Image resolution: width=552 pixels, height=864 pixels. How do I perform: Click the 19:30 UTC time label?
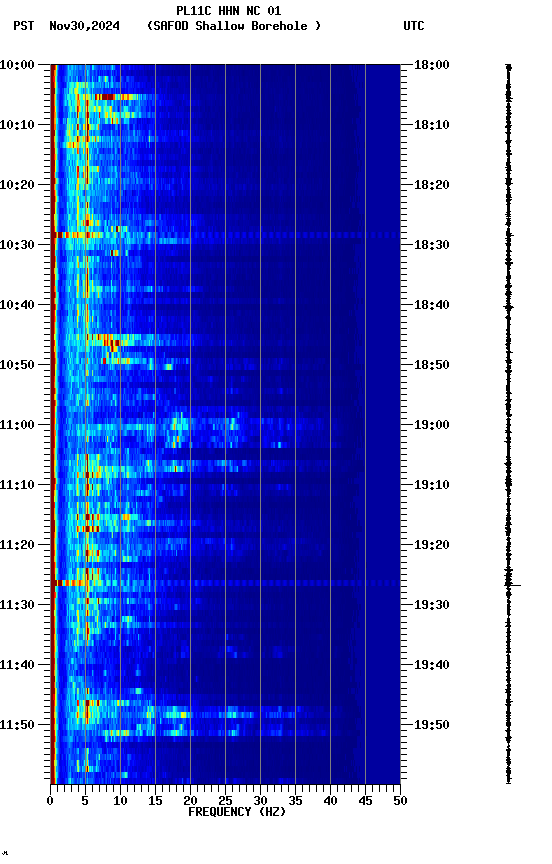[x=432, y=606]
